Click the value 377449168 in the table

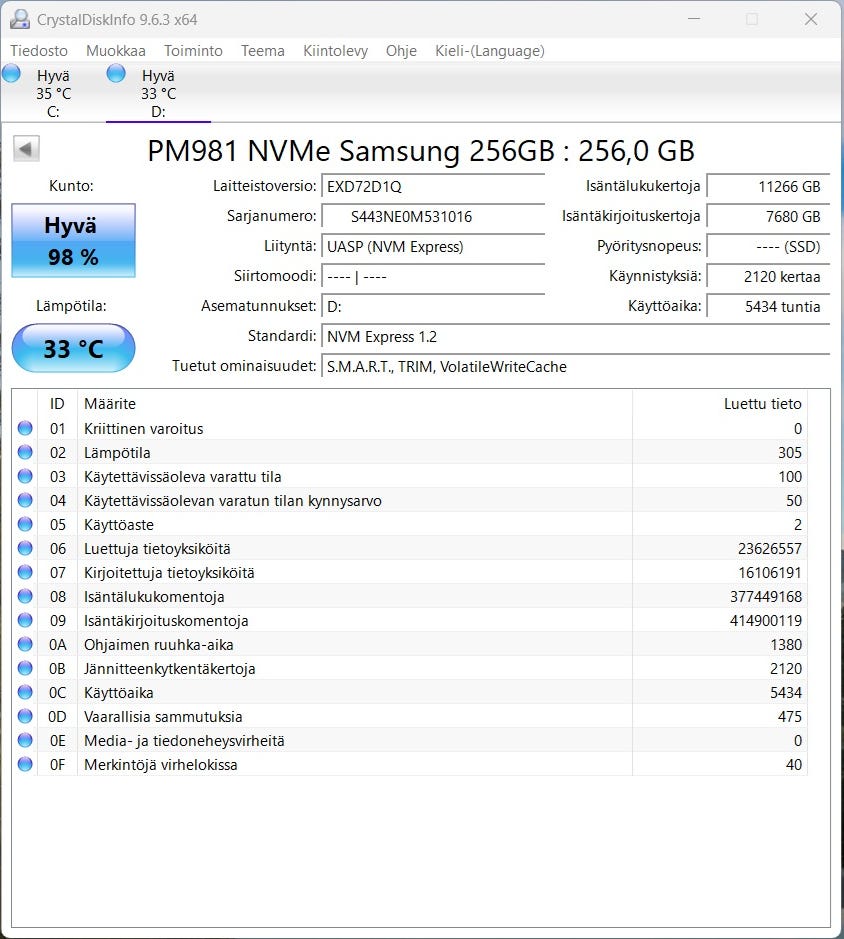[x=766, y=596]
